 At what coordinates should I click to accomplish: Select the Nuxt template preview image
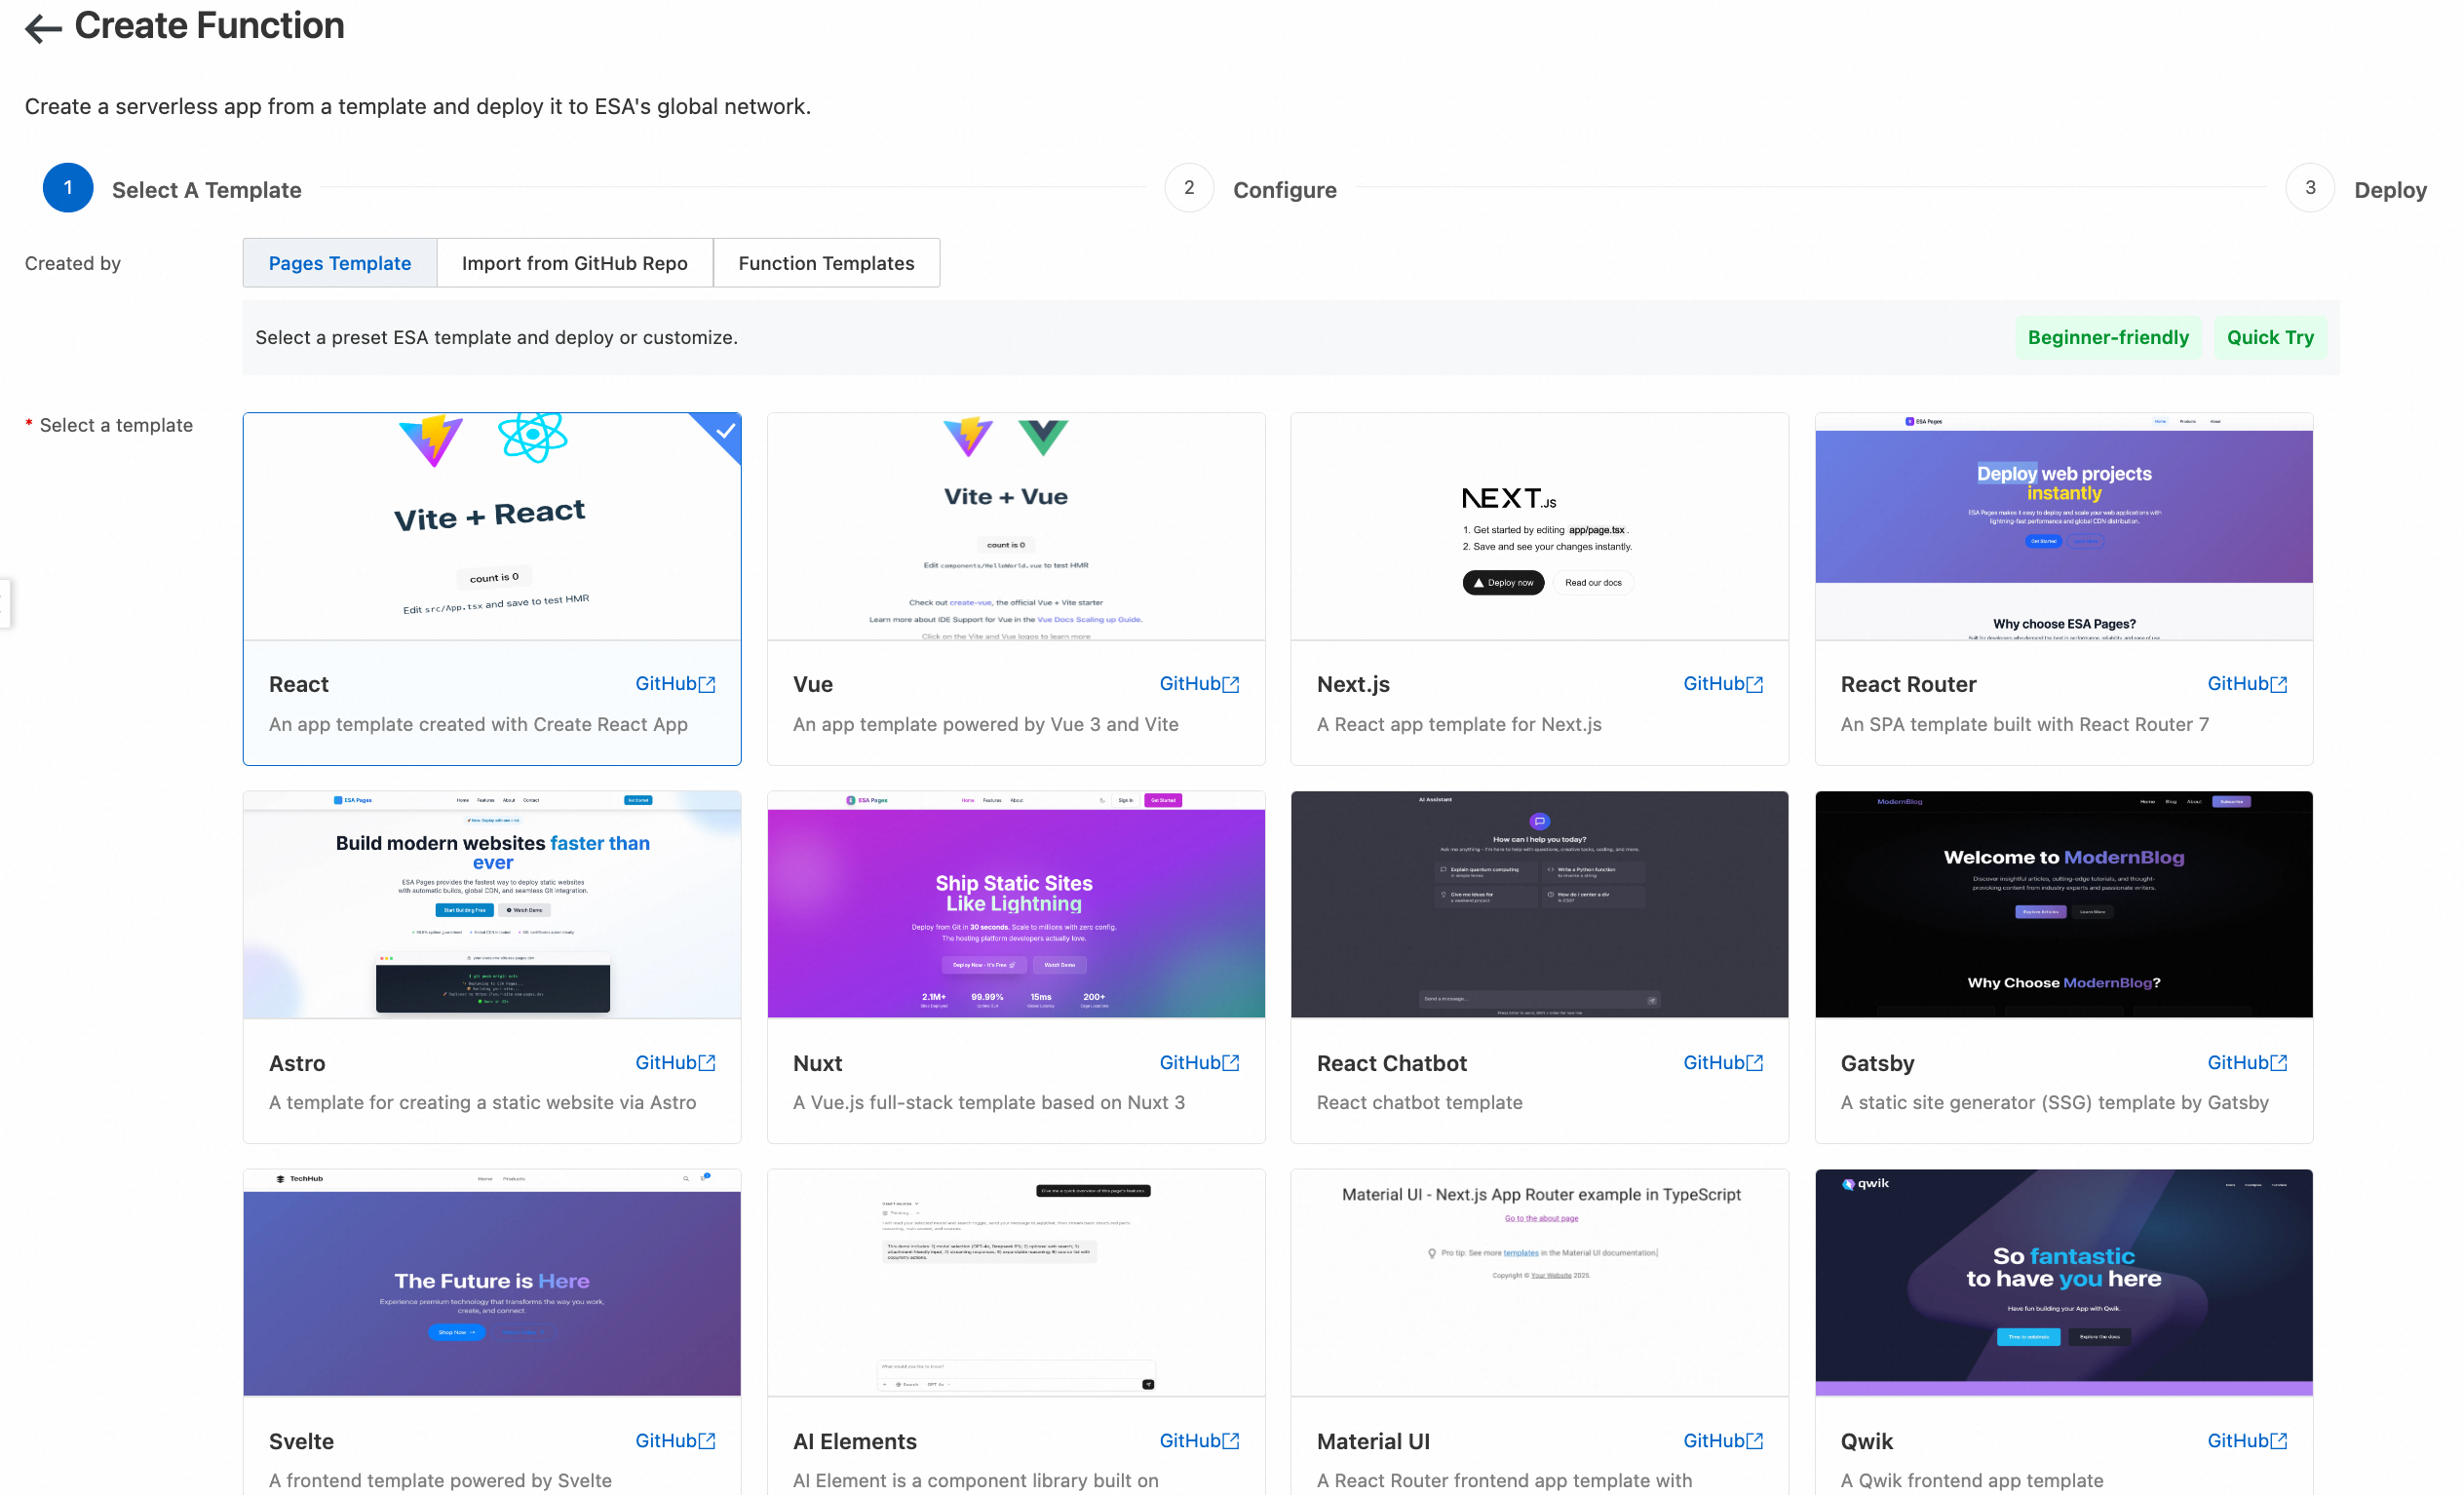[x=1016, y=905]
